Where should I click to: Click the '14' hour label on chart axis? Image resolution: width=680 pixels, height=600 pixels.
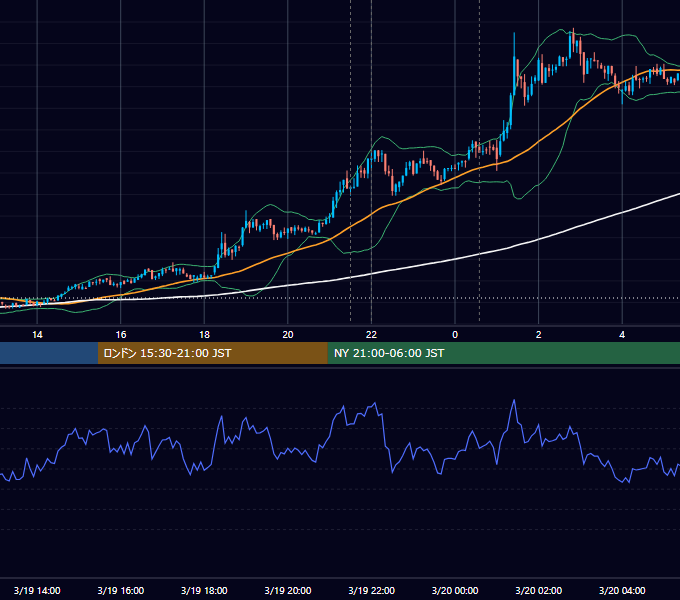37,335
